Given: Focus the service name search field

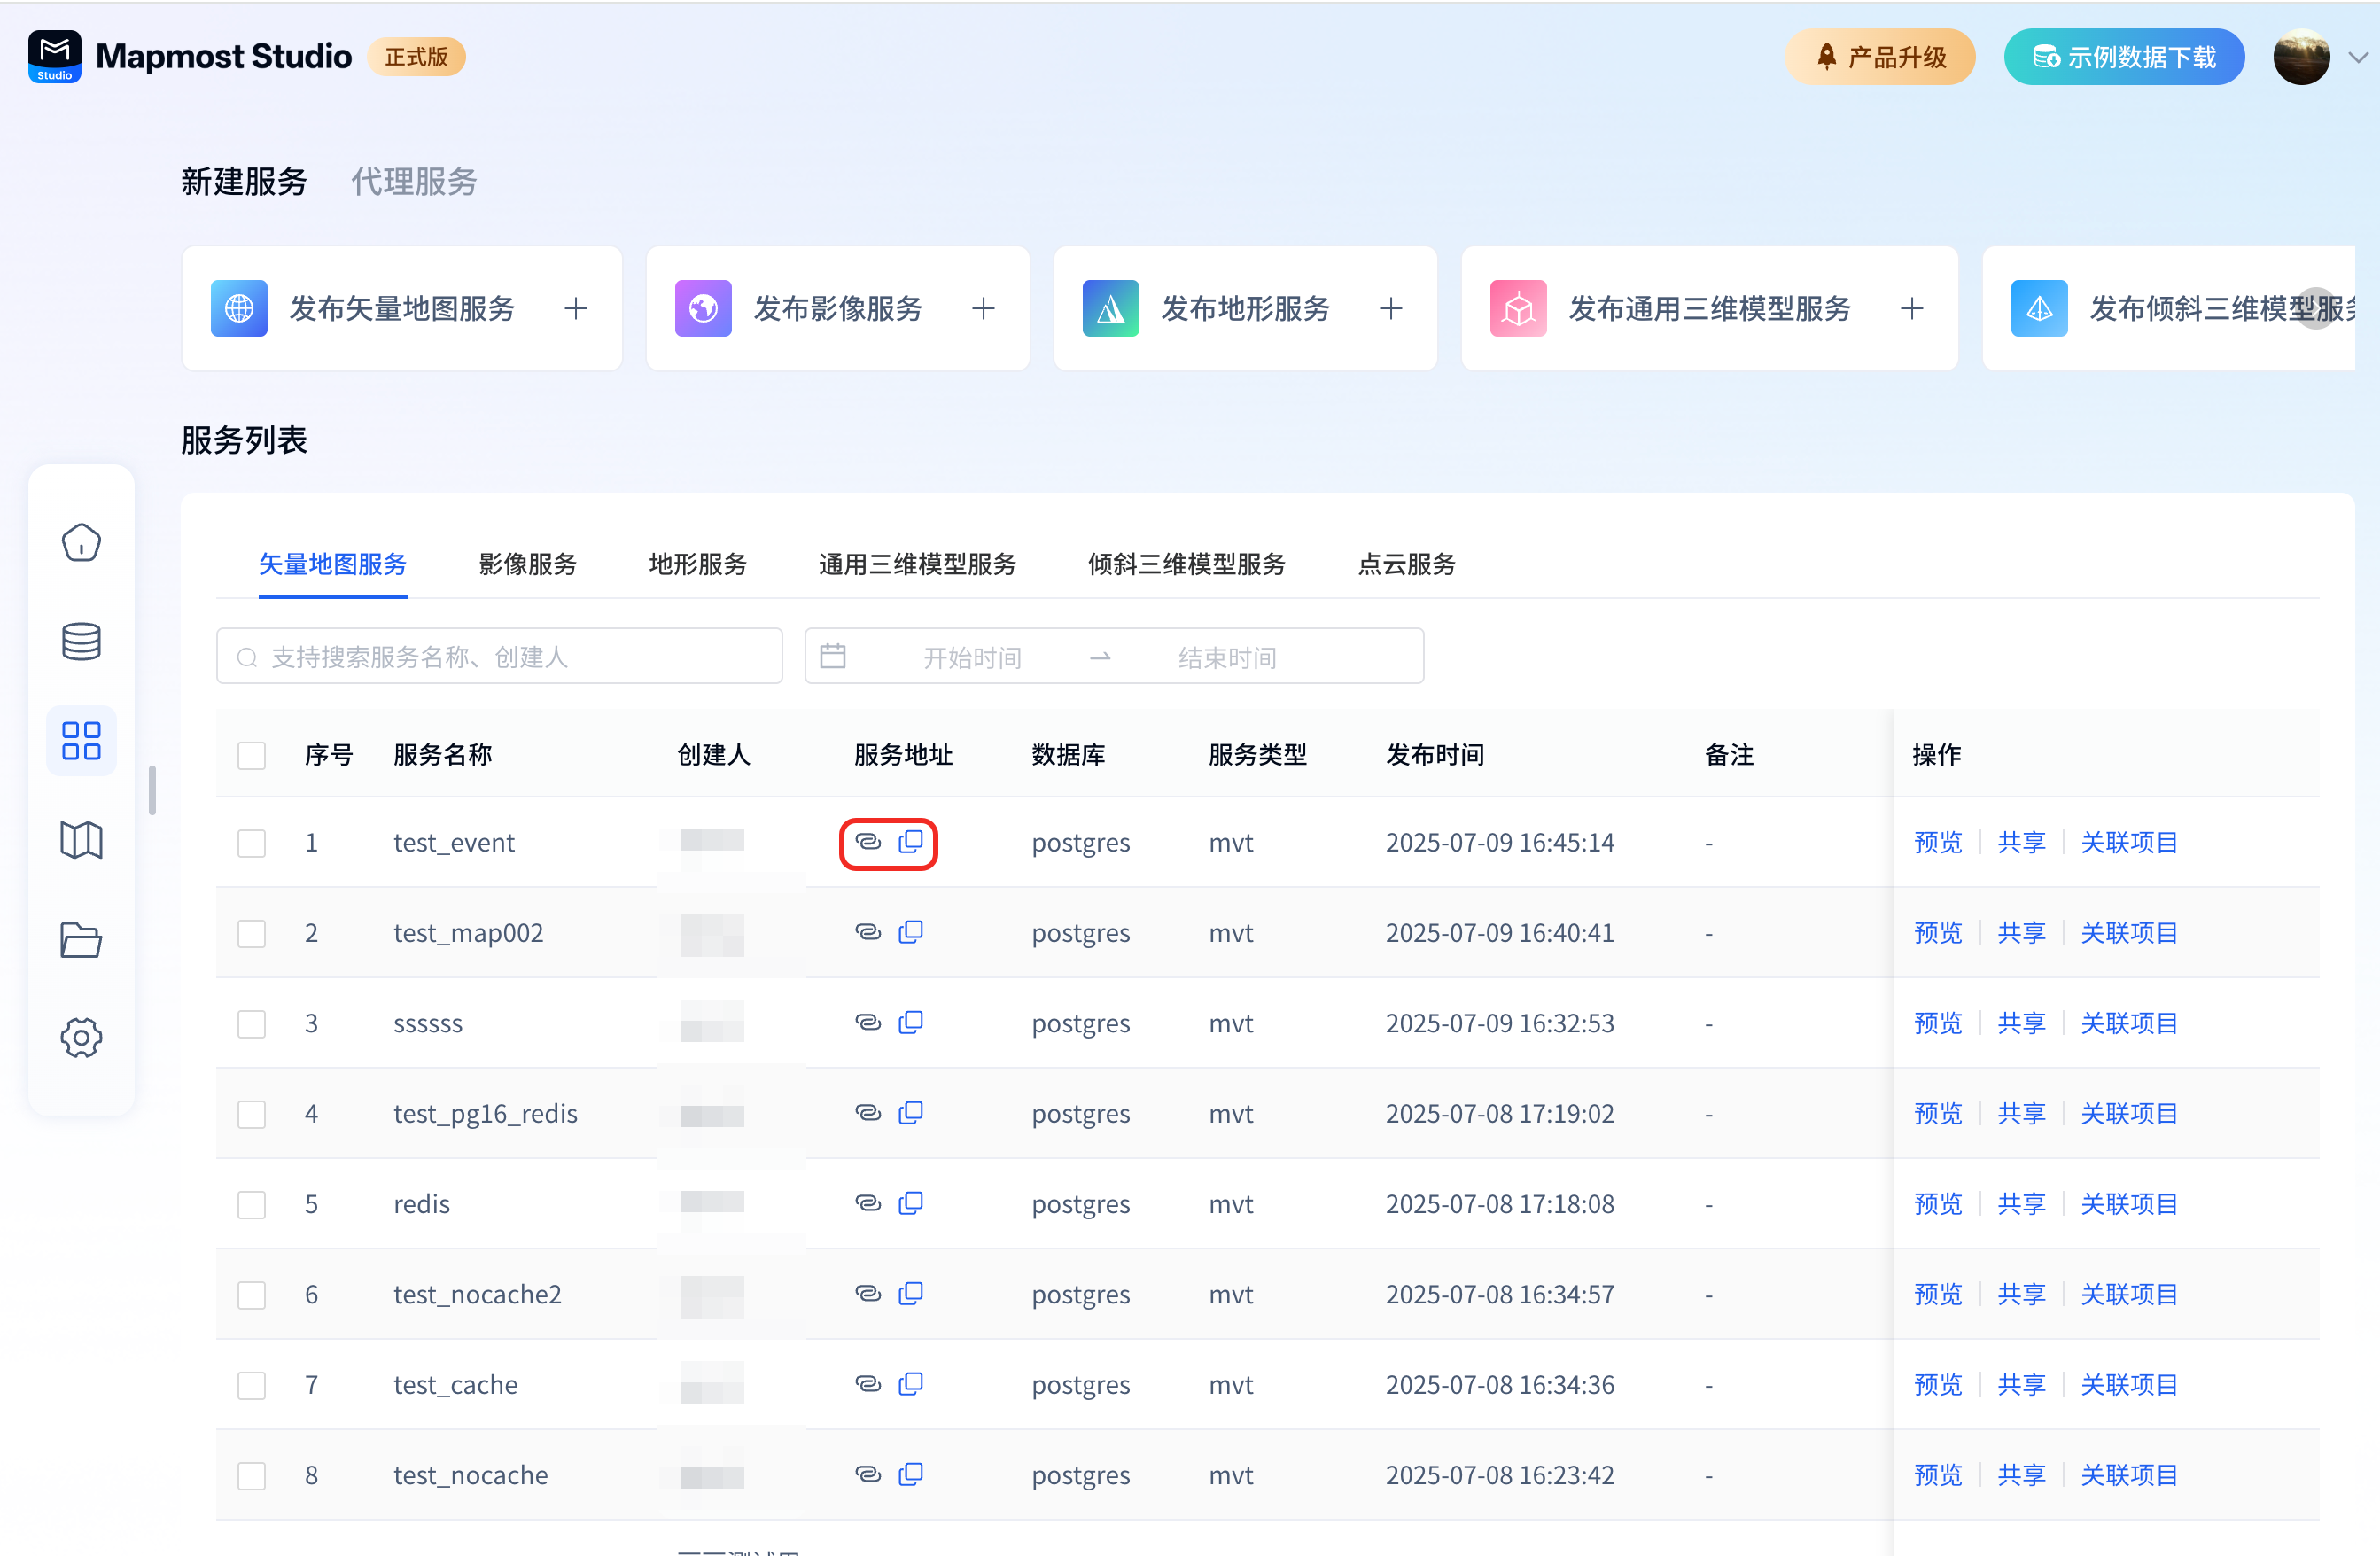Looking at the screenshot, I should 499,656.
